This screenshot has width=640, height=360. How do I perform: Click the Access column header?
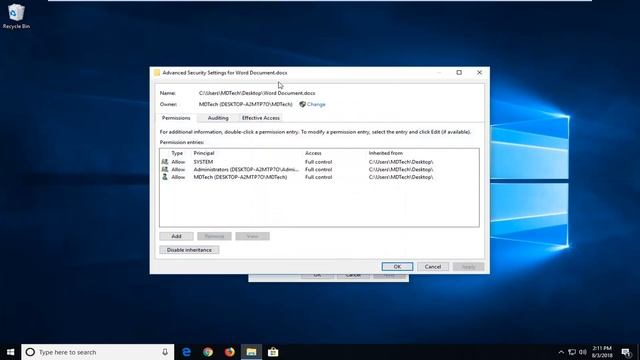point(313,153)
